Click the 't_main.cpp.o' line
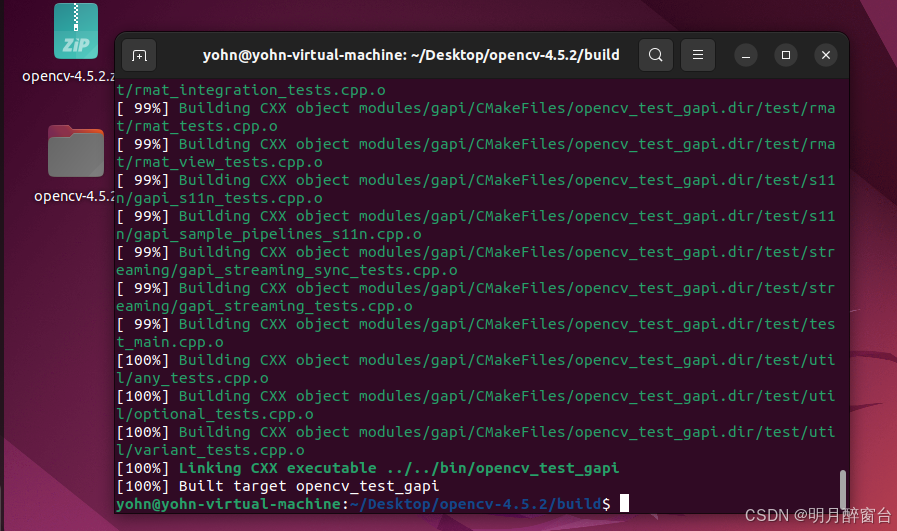 click(x=170, y=342)
